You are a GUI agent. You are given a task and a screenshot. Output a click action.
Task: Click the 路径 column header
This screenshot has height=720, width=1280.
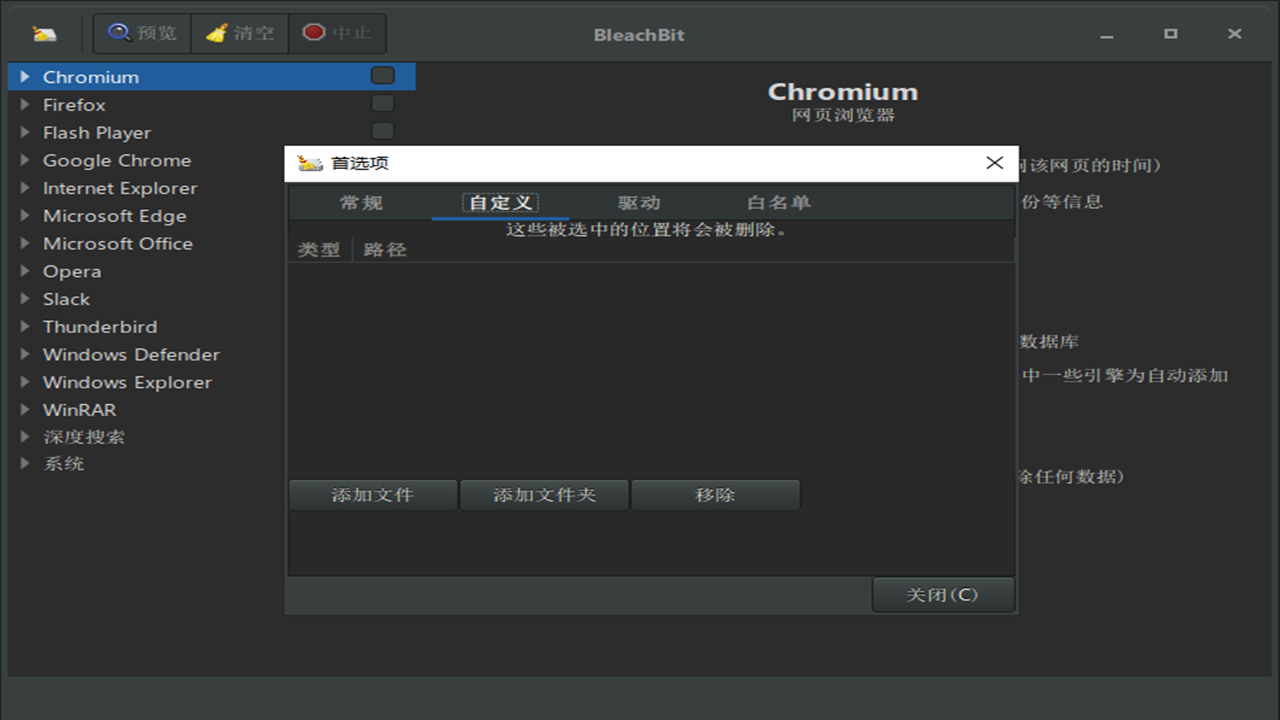pos(385,250)
